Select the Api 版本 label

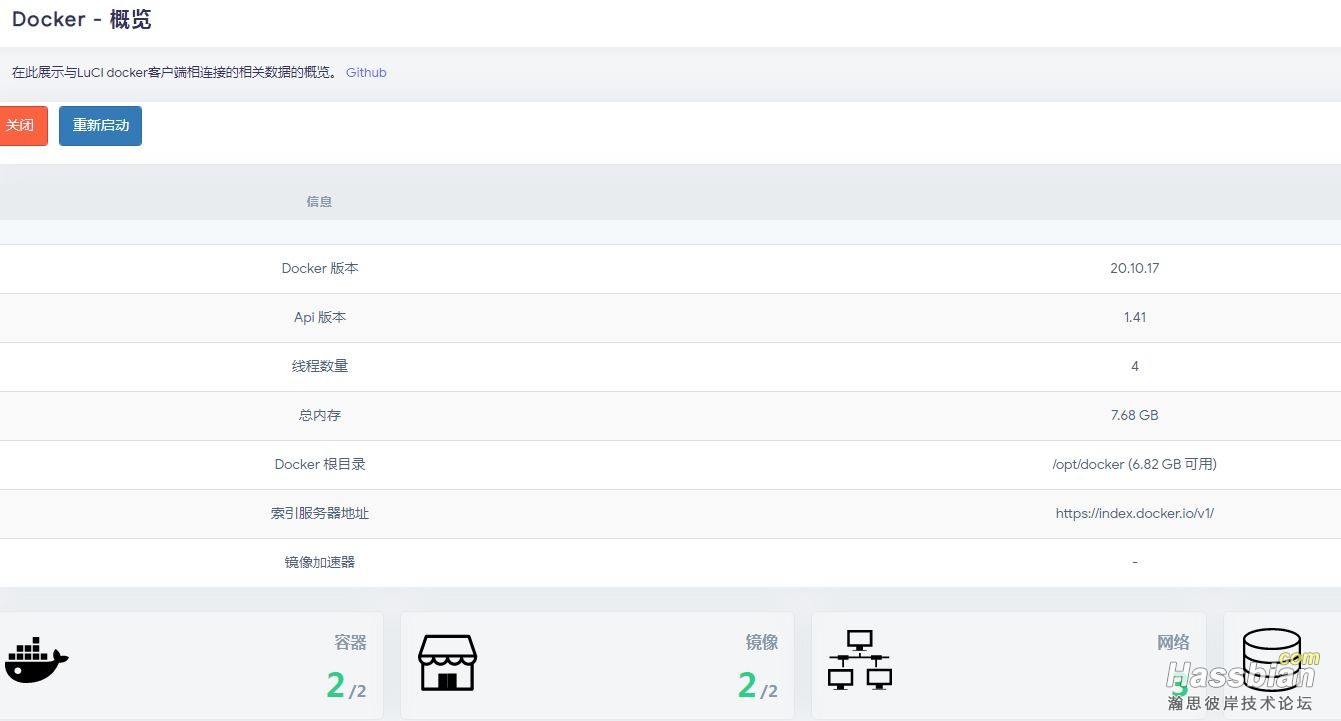pyautogui.click(x=320, y=318)
